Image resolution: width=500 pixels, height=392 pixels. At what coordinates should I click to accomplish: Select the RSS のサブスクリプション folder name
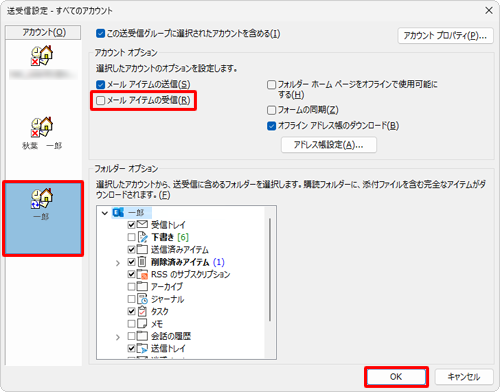pyautogui.click(x=190, y=274)
